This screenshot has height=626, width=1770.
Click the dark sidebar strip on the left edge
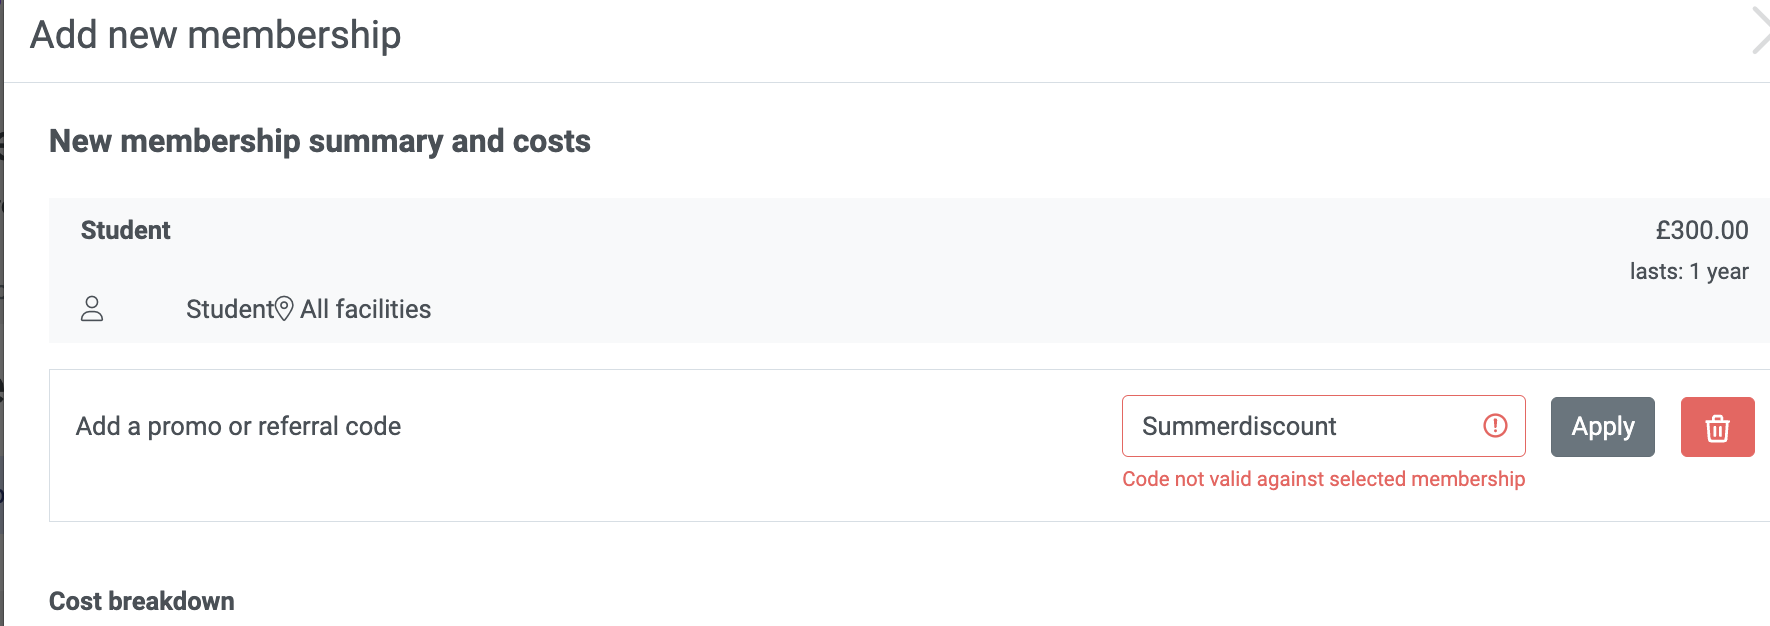click(x=2, y=313)
